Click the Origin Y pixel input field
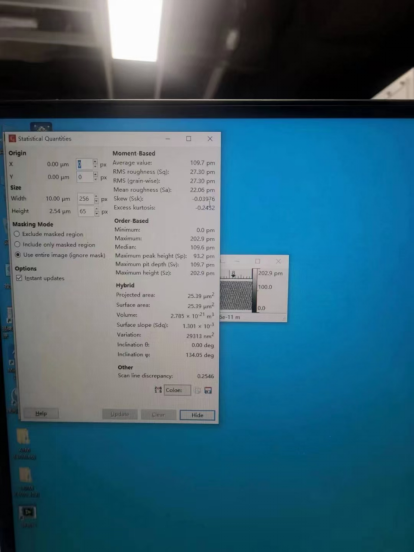414x552 pixels. tap(85, 177)
